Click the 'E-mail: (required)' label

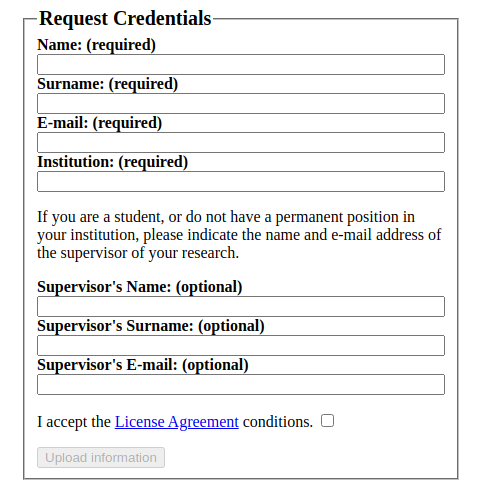[x=99, y=123]
